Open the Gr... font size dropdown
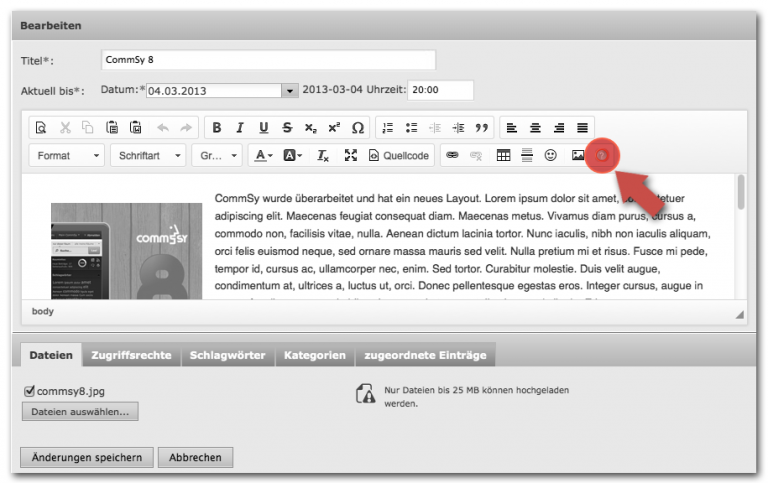This screenshot has height=483, width=768. (x=217, y=156)
